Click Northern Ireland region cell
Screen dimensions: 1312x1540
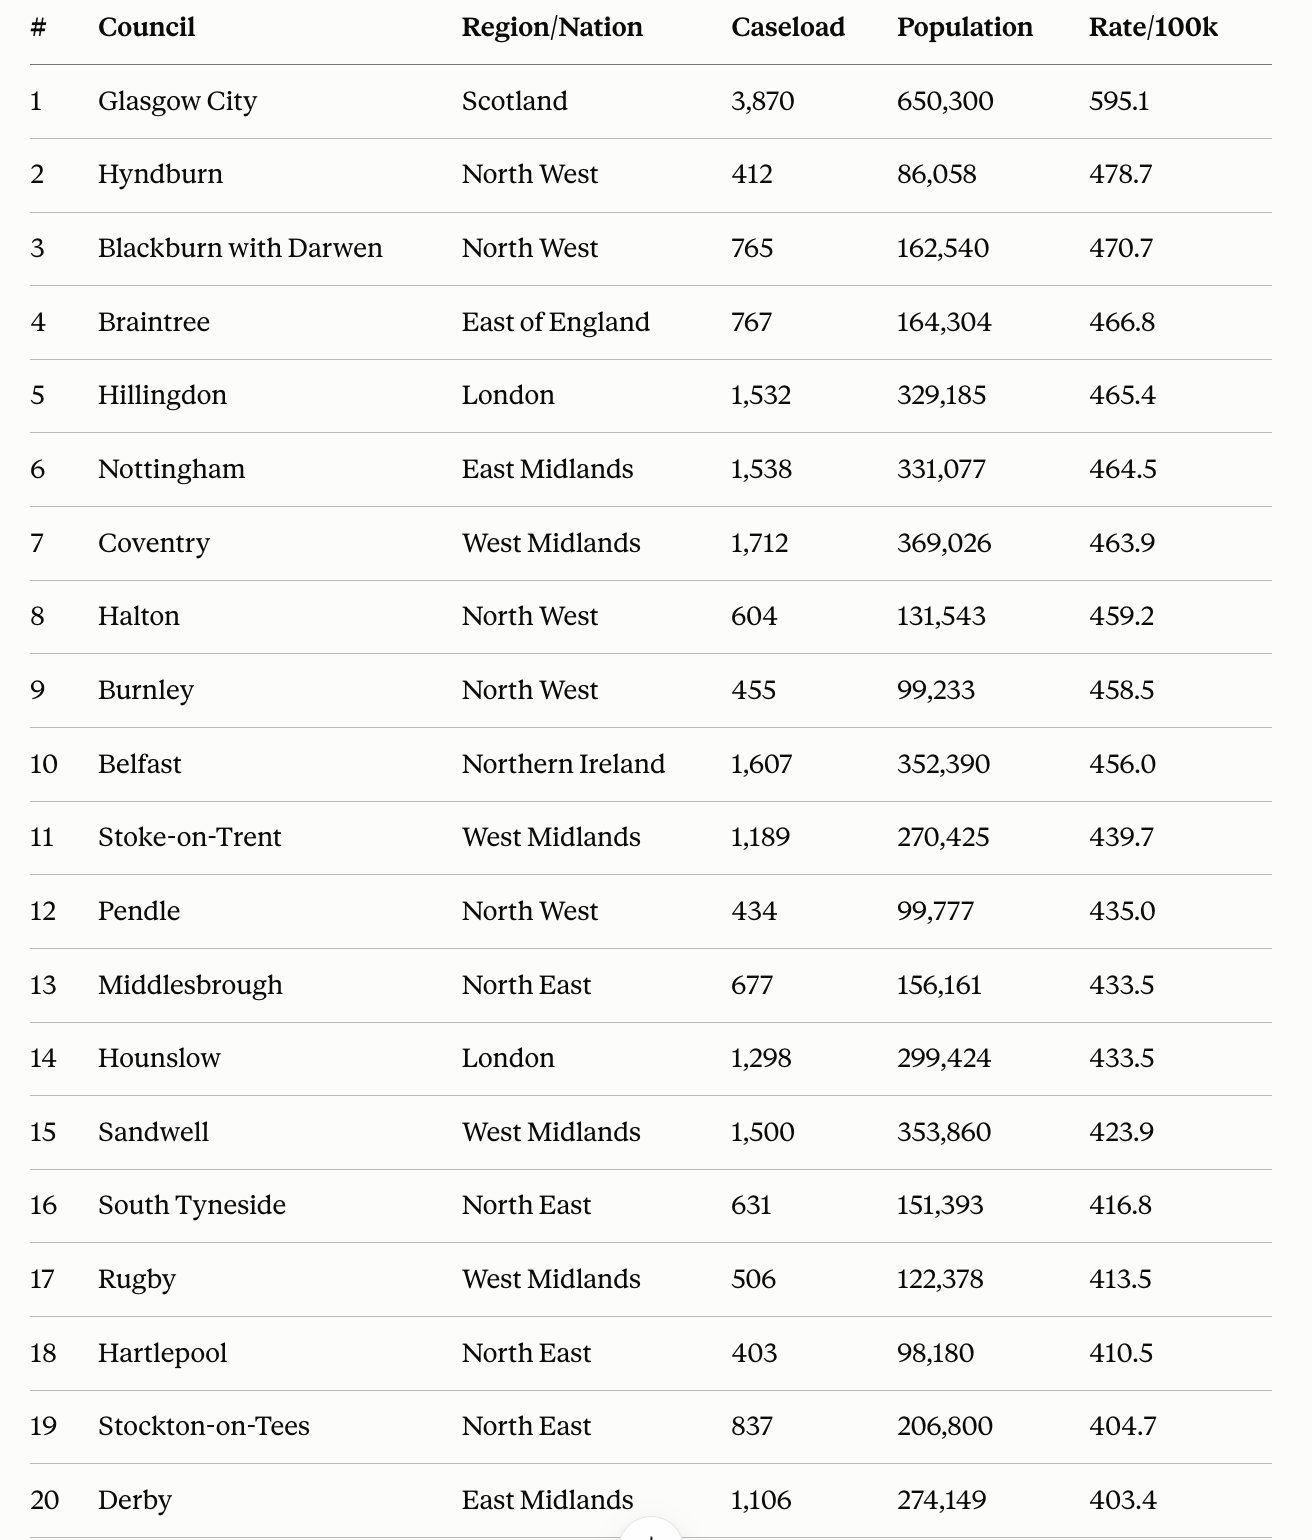coord(563,764)
